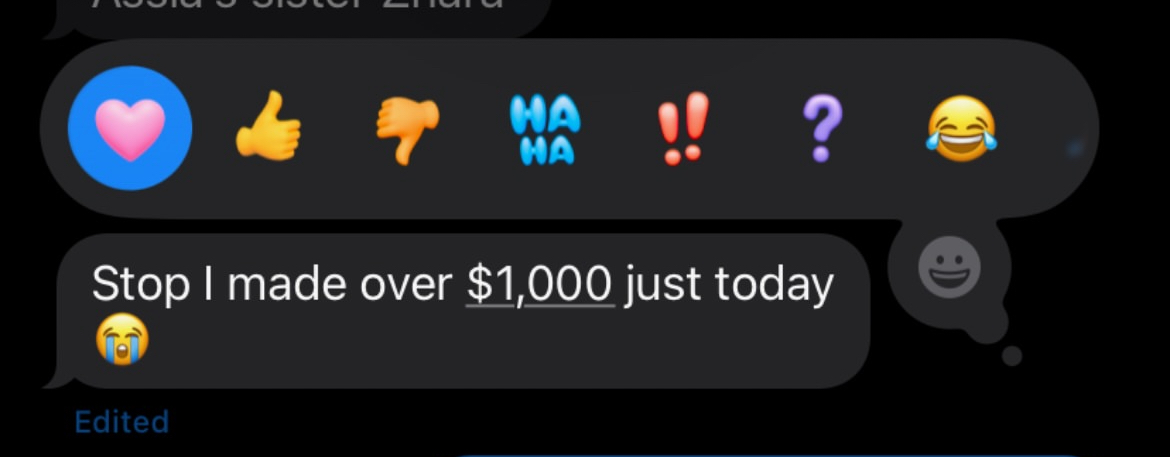Choose the HA HA tapback reaction
Image resolution: width=1170 pixels, height=457 pixels.
(545, 131)
